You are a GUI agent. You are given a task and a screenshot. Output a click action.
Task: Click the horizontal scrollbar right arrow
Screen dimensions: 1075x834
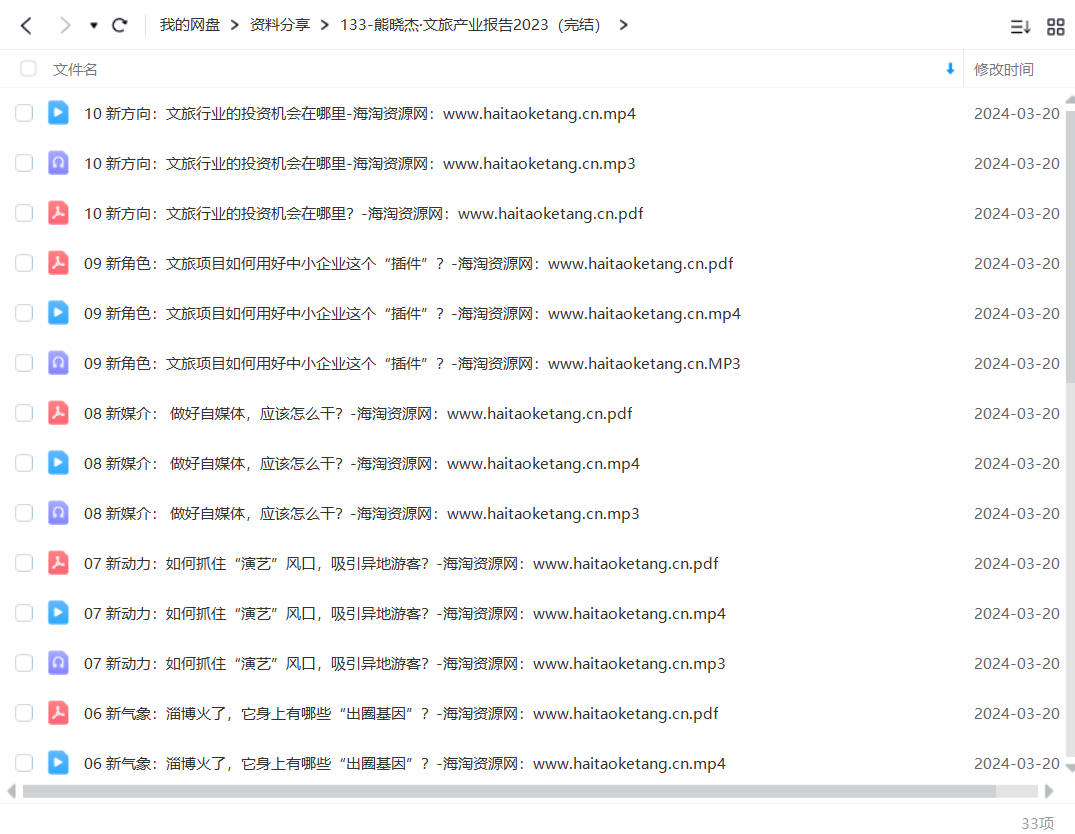1048,791
